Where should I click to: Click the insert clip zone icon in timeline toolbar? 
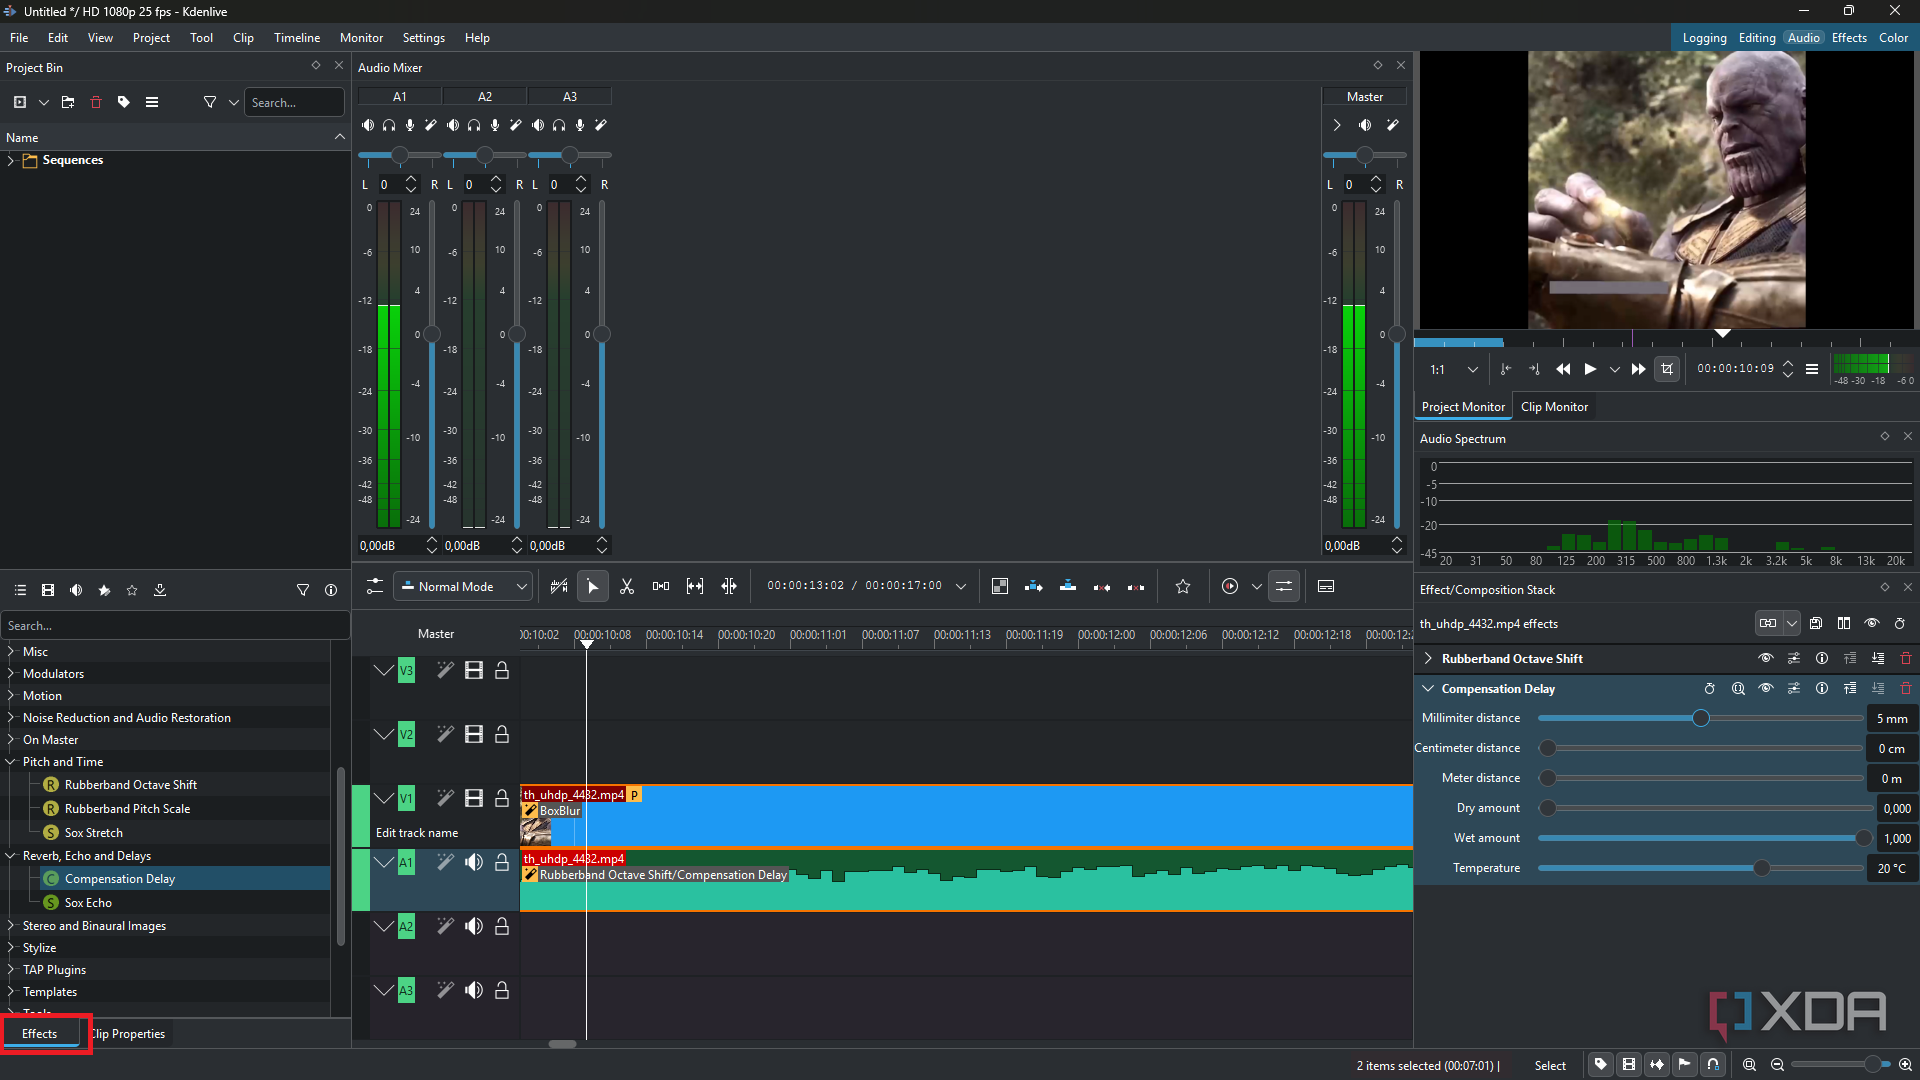[x=1034, y=587]
